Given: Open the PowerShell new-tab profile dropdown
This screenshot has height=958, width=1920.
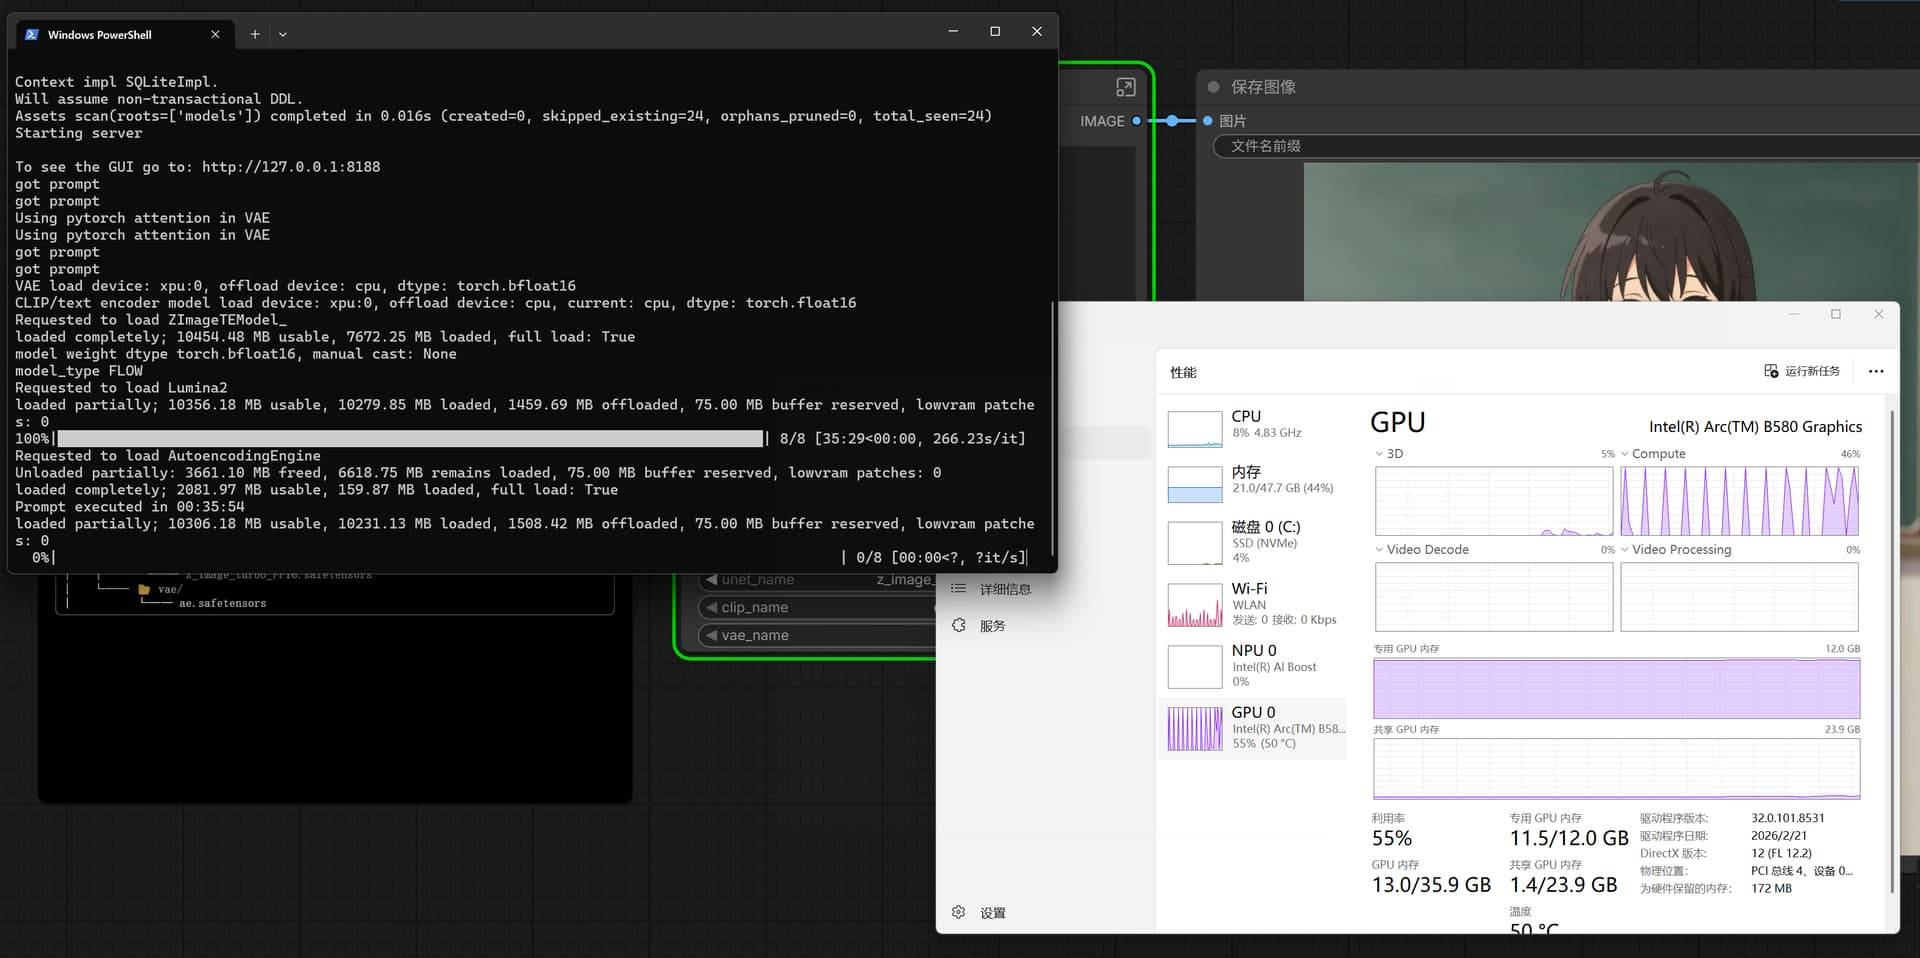Looking at the screenshot, I should coord(283,34).
